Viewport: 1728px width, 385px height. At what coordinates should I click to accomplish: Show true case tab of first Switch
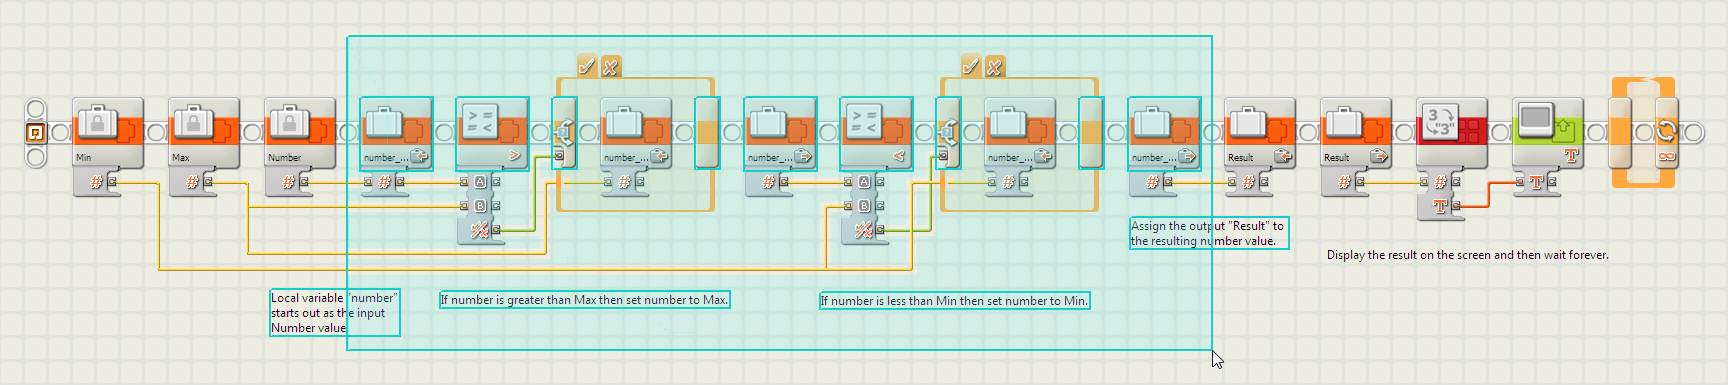(587, 67)
